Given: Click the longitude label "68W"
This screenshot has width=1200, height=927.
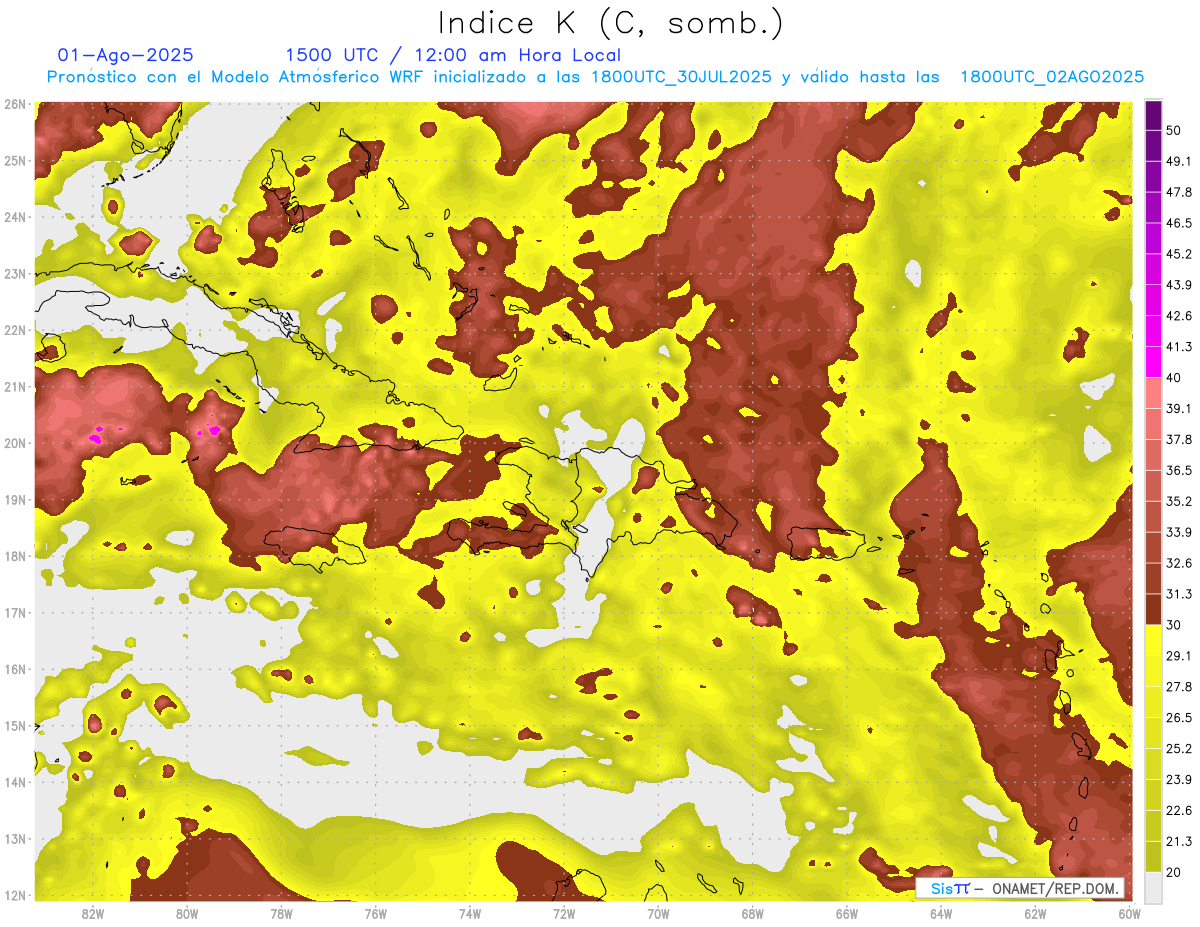Looking at the screenshot, I should click(x=753, y=913).
